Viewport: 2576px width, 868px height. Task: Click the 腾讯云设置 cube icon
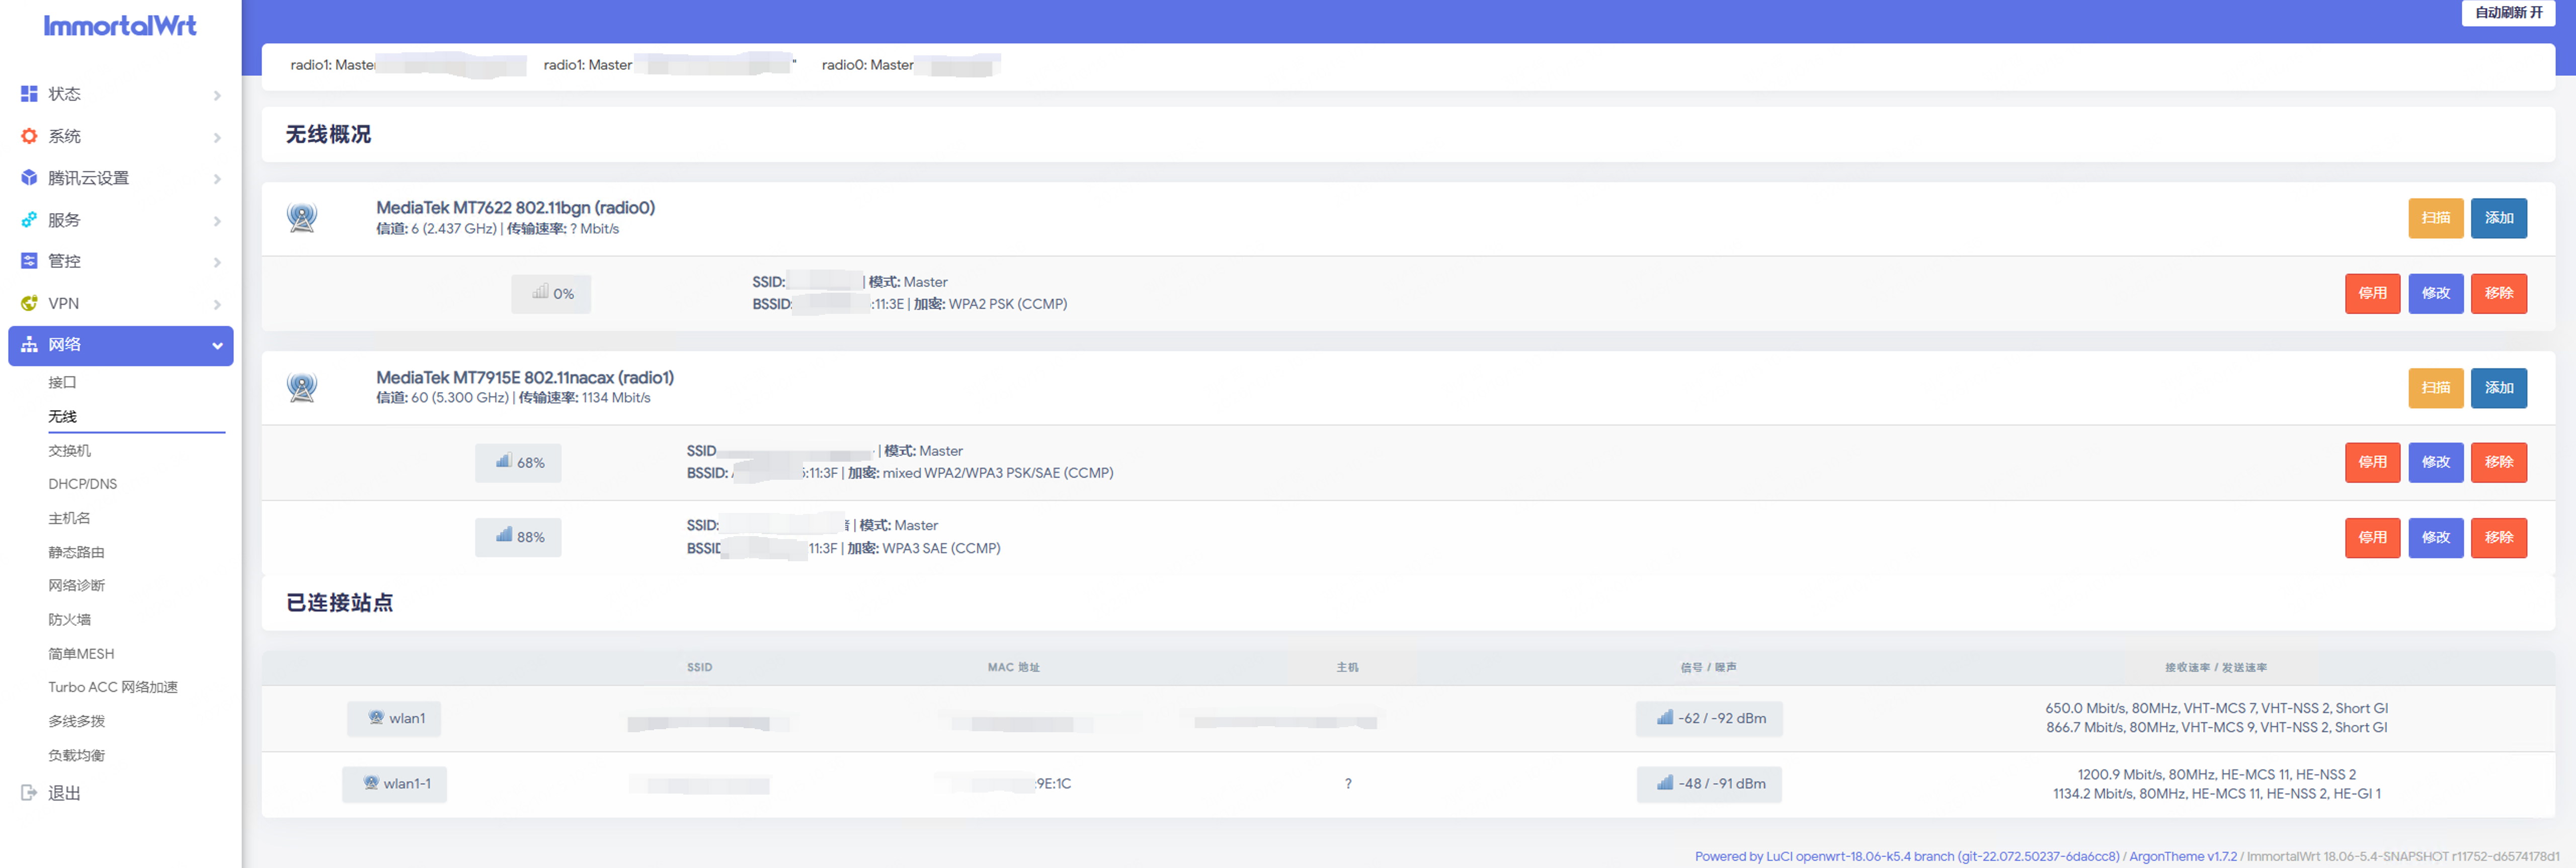point(29,178)
